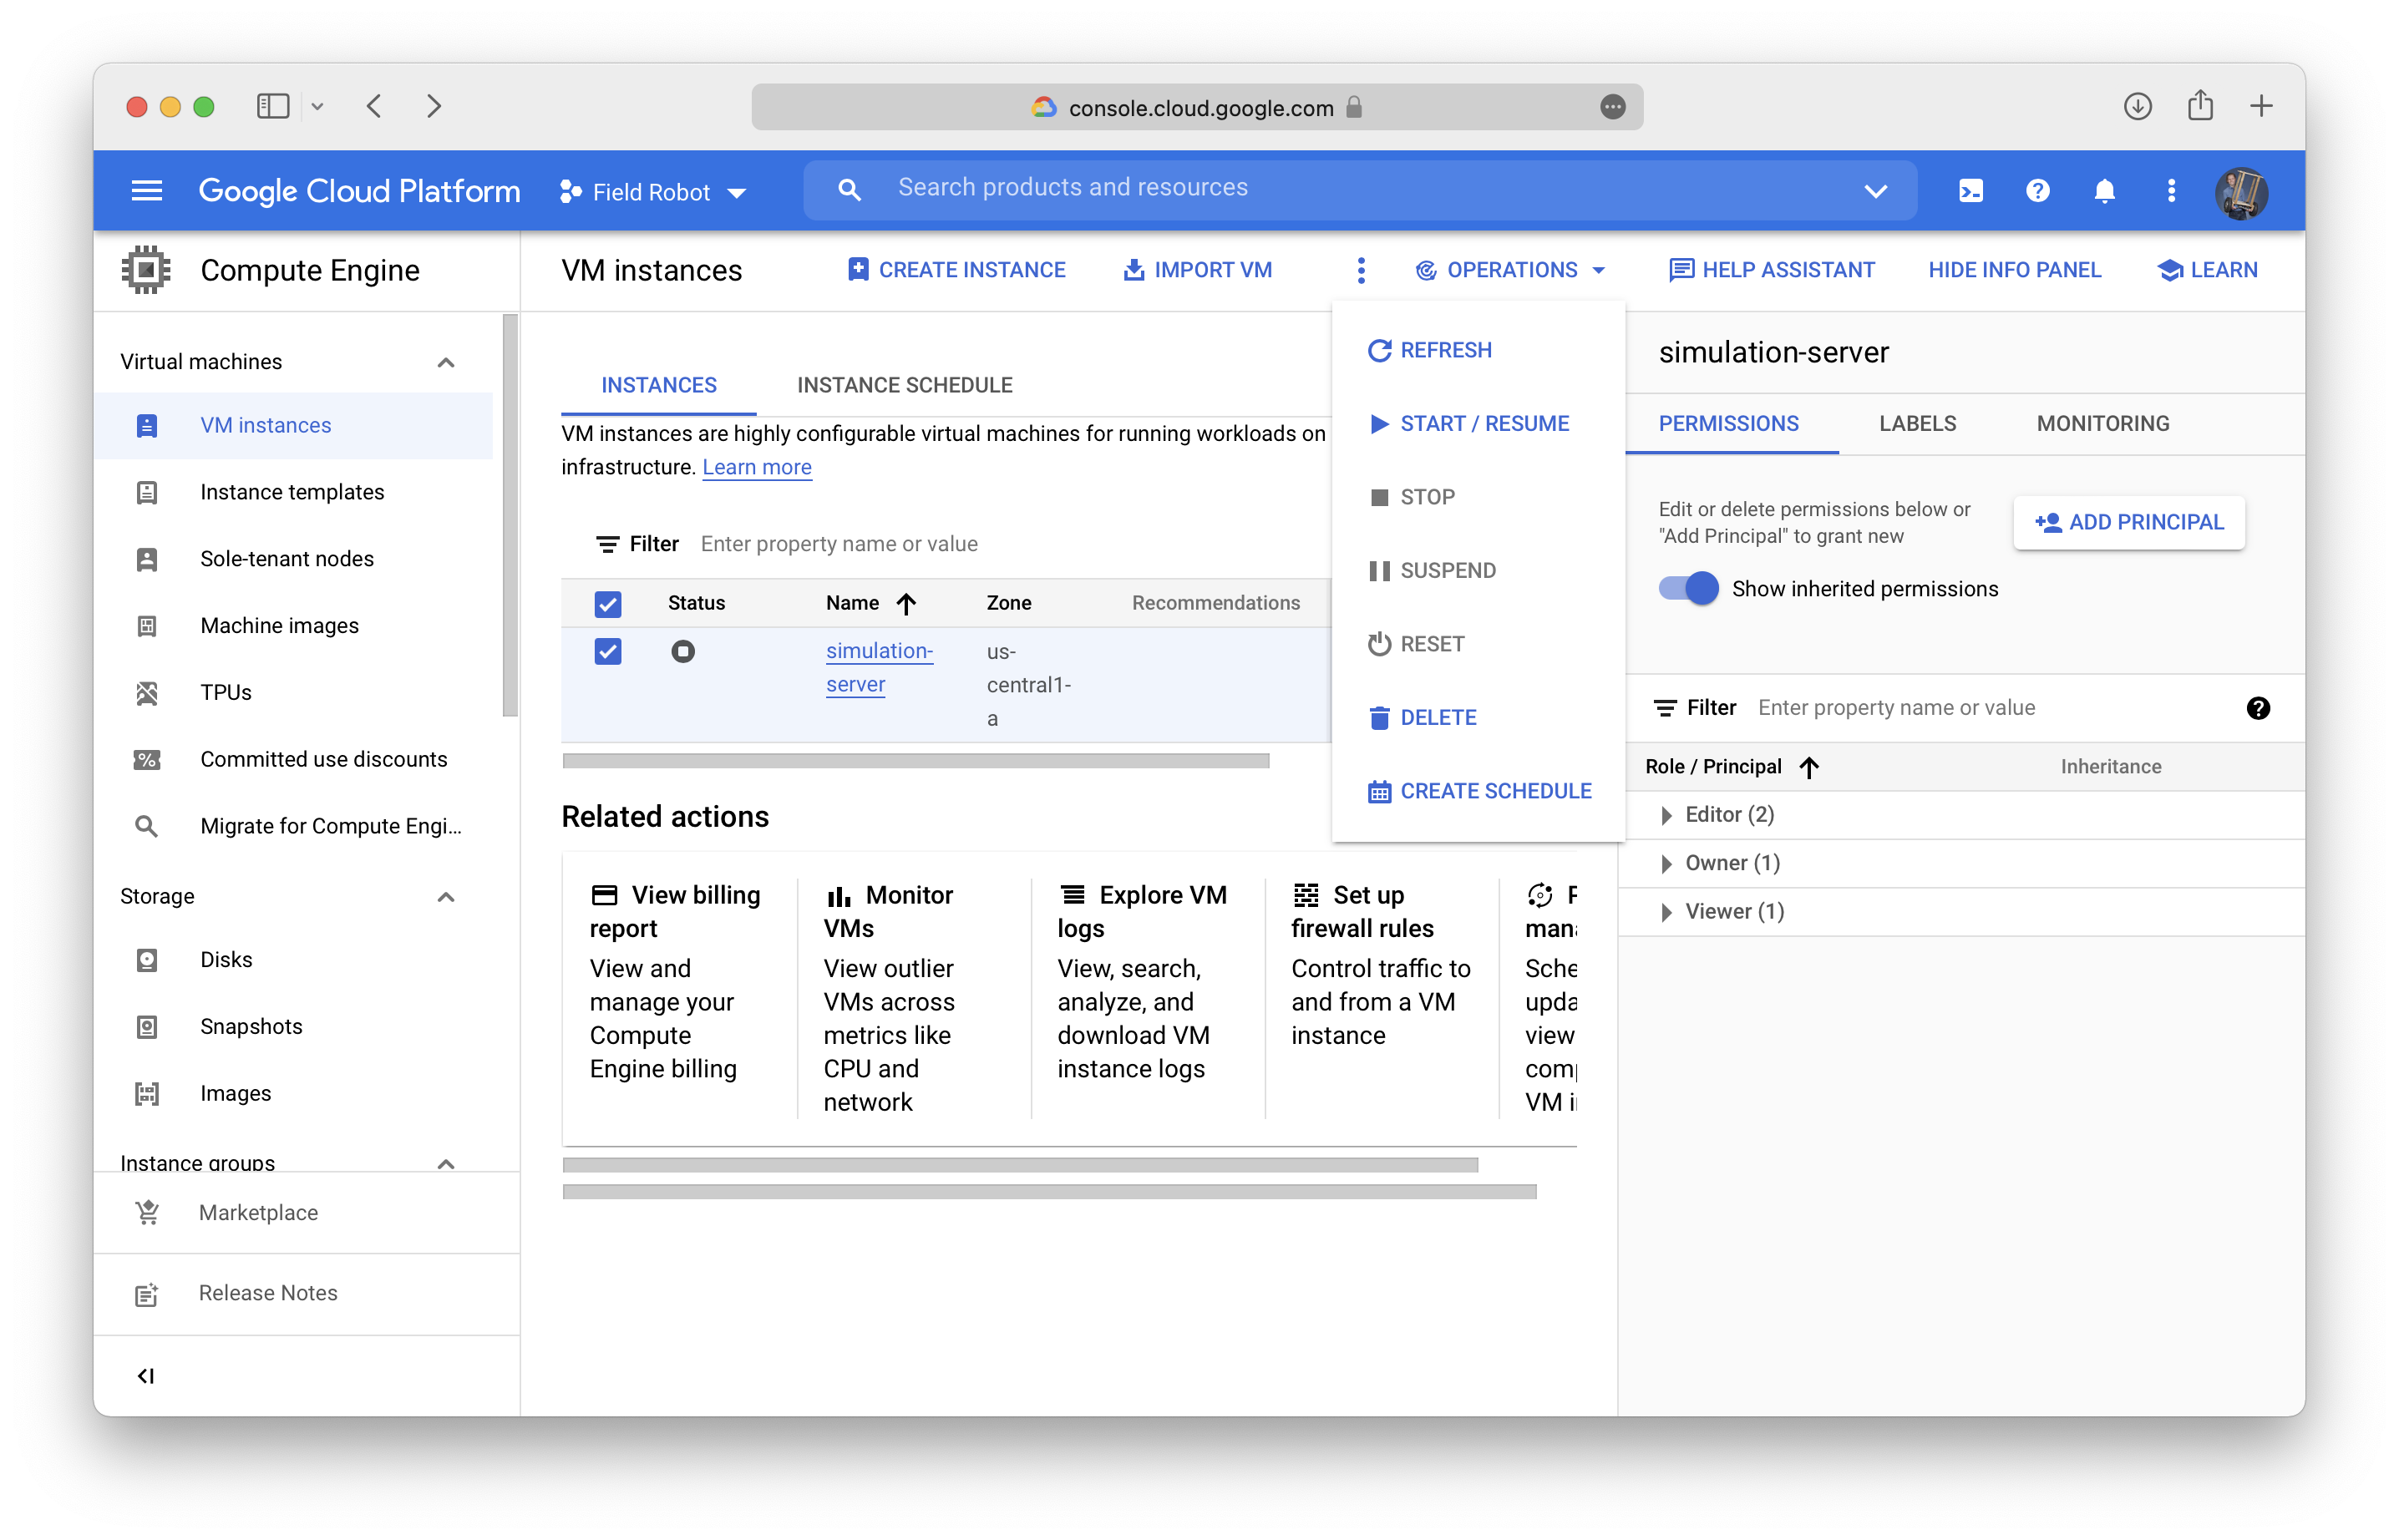Collapse the Instance groups section
2399x1540 pixels.
tap(446, 1163)
